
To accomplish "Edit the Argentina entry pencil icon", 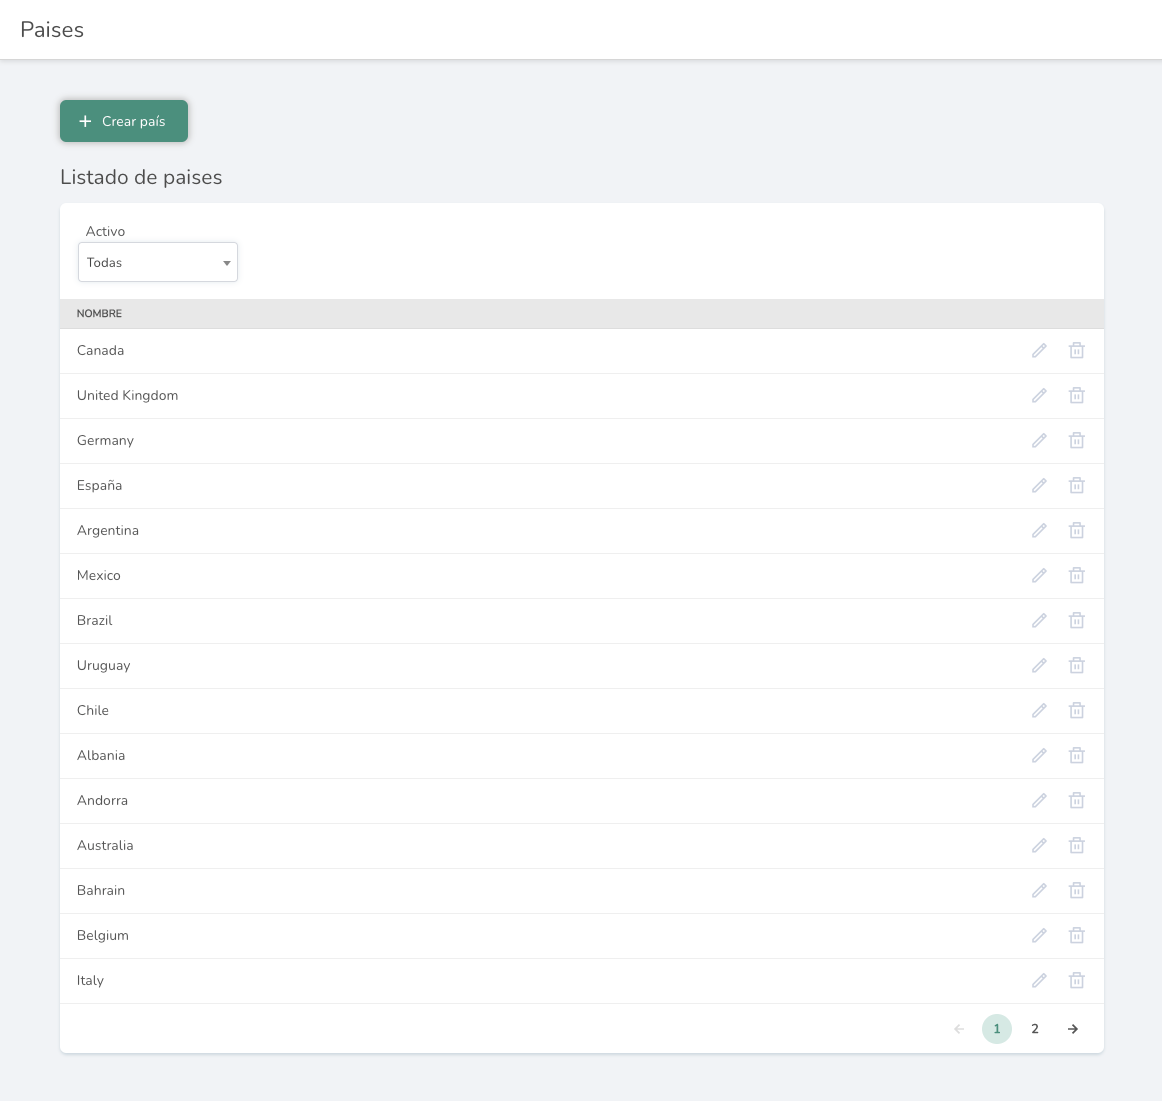I will pos(1039,530).
